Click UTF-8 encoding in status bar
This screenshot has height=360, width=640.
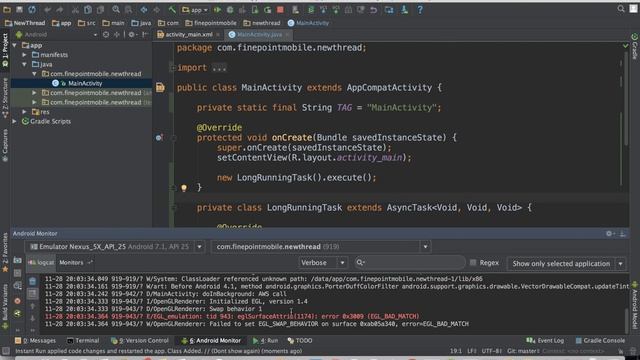click(492, 351)
